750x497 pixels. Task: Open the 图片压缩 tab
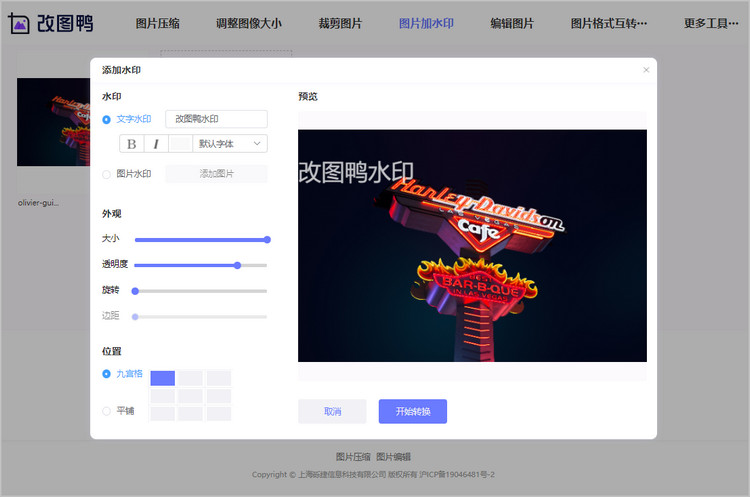tap(157, 23)
